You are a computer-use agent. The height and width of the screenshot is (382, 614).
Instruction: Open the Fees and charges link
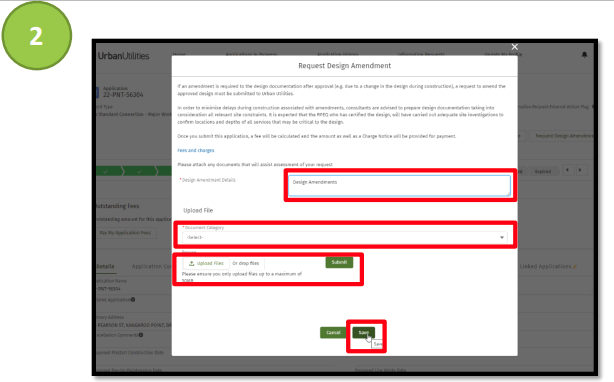pos(196,150)
